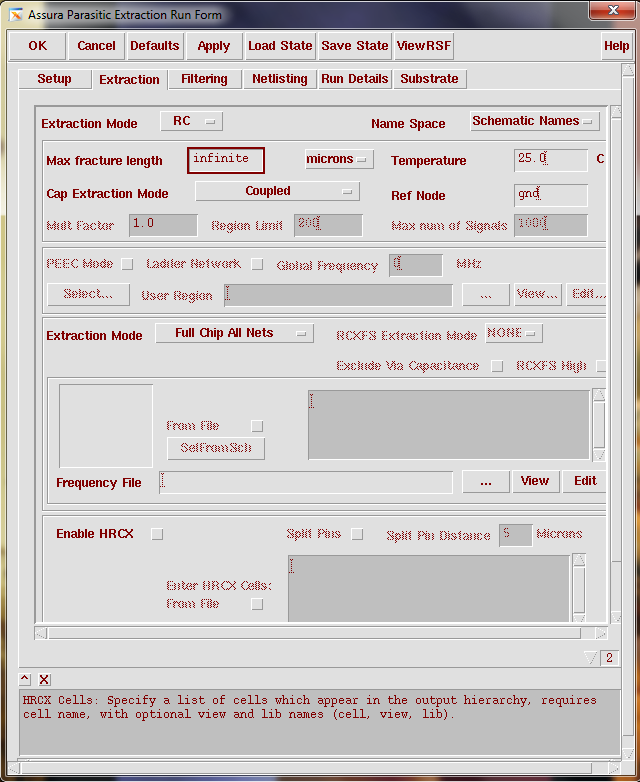The width and height of the screenshot is (640, 782).
Task: Edit the Frequency File
Action: 585,482
